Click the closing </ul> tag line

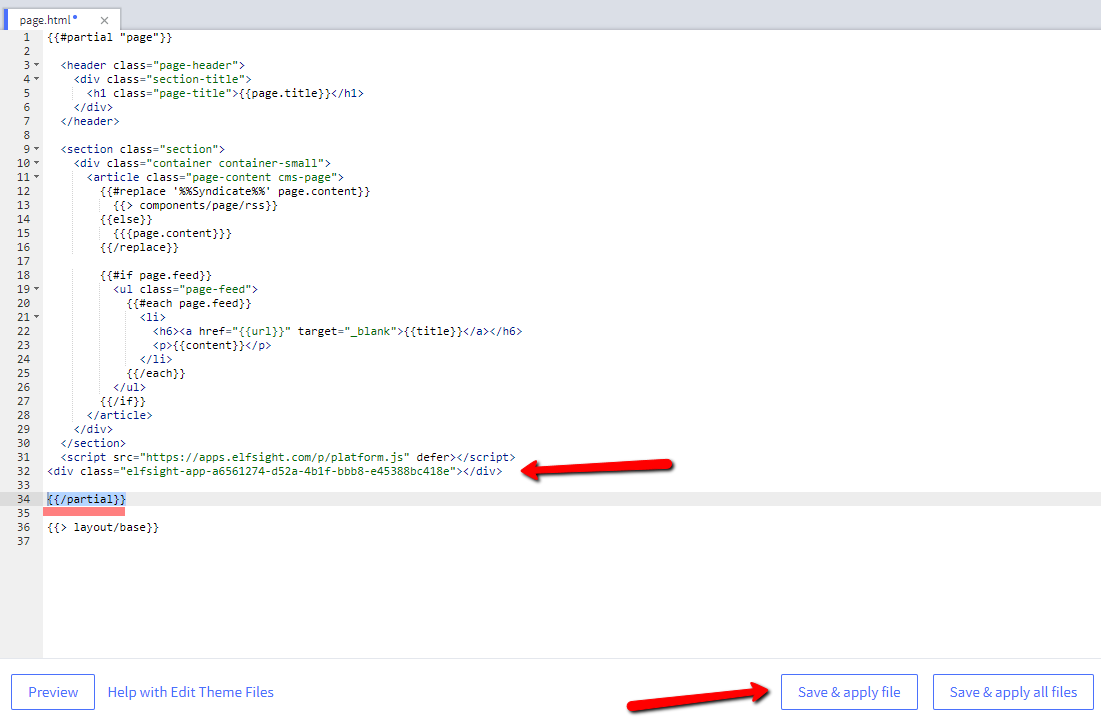(x=129, y=387)
